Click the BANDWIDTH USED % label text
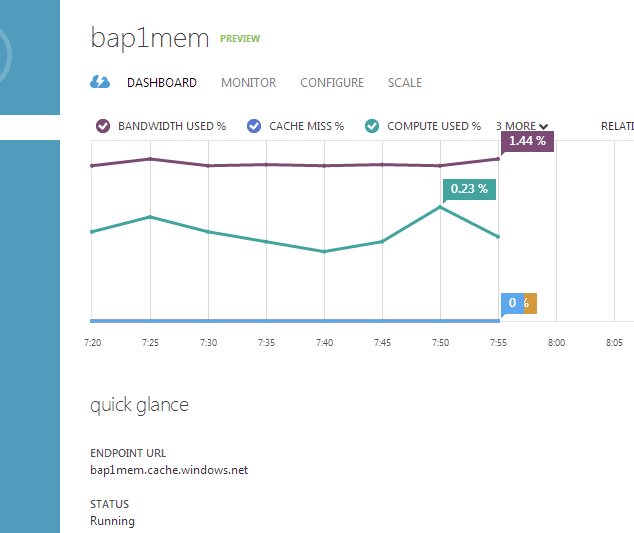 tap(172, 126)
